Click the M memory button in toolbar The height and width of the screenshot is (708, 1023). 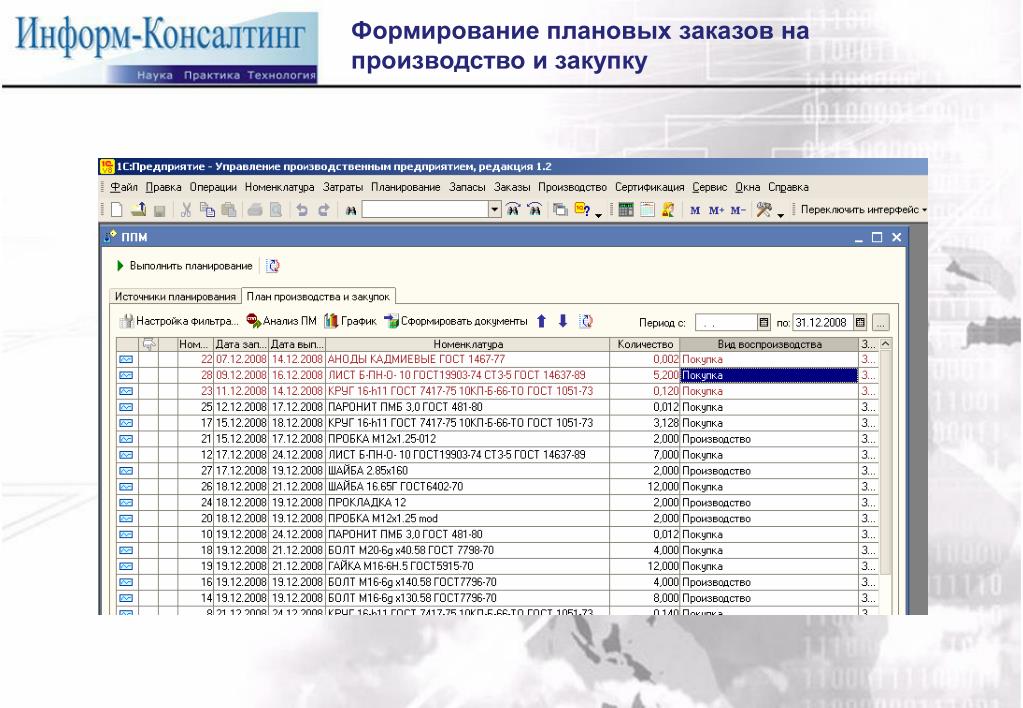click(695, 210)
